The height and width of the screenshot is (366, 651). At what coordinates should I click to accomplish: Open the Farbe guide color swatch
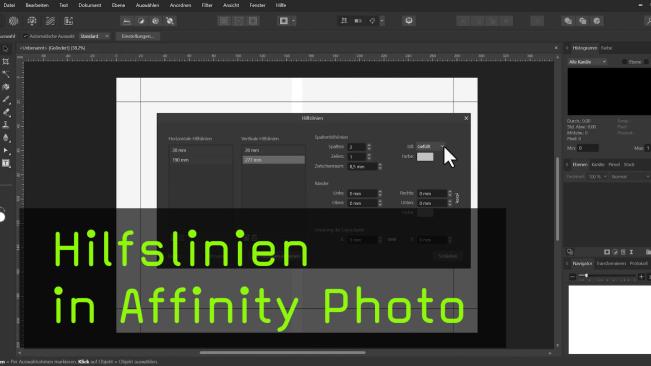[x=425, y=157]
